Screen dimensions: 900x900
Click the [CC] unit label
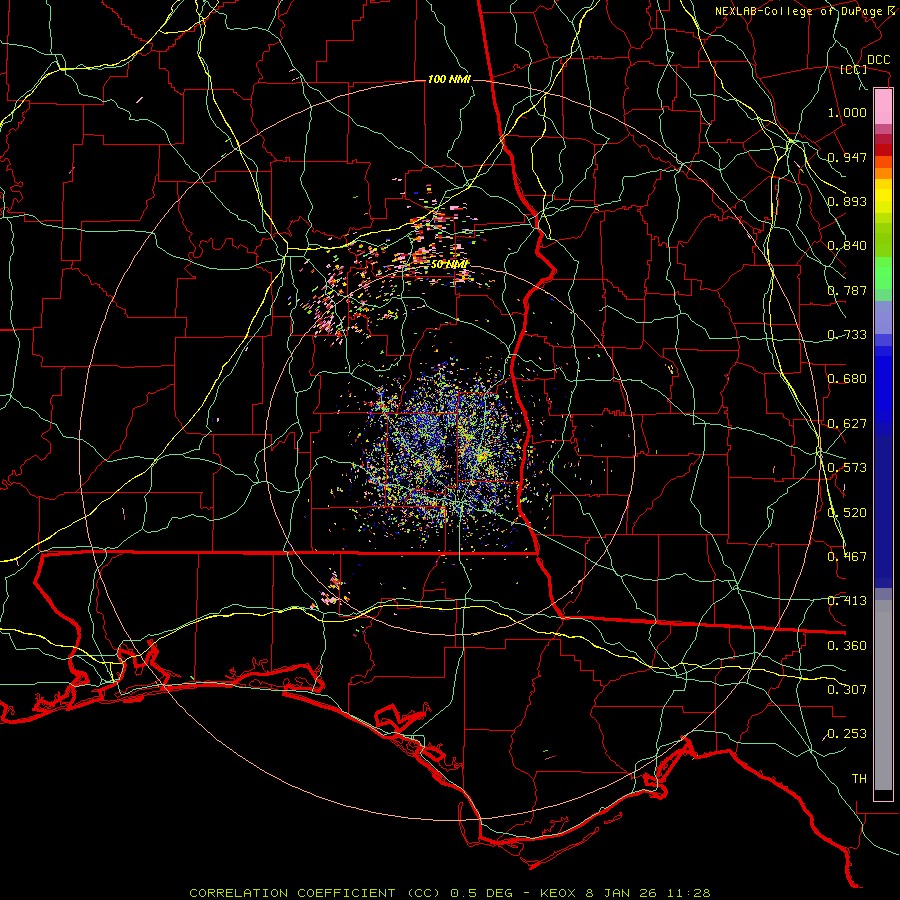853,69
